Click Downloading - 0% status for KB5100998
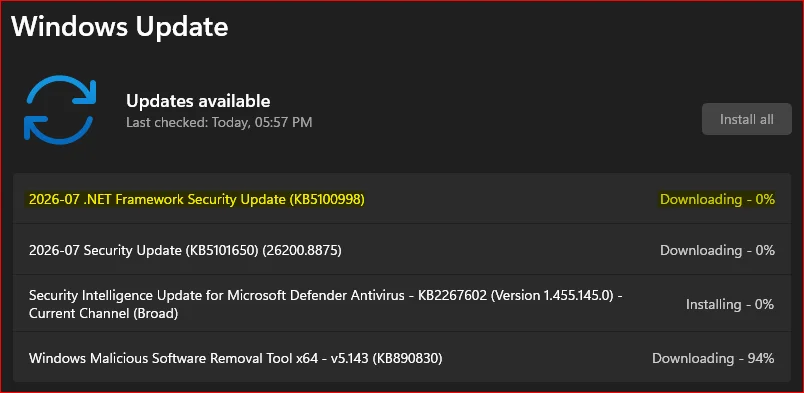804x393 pixels. coord(717,199)
